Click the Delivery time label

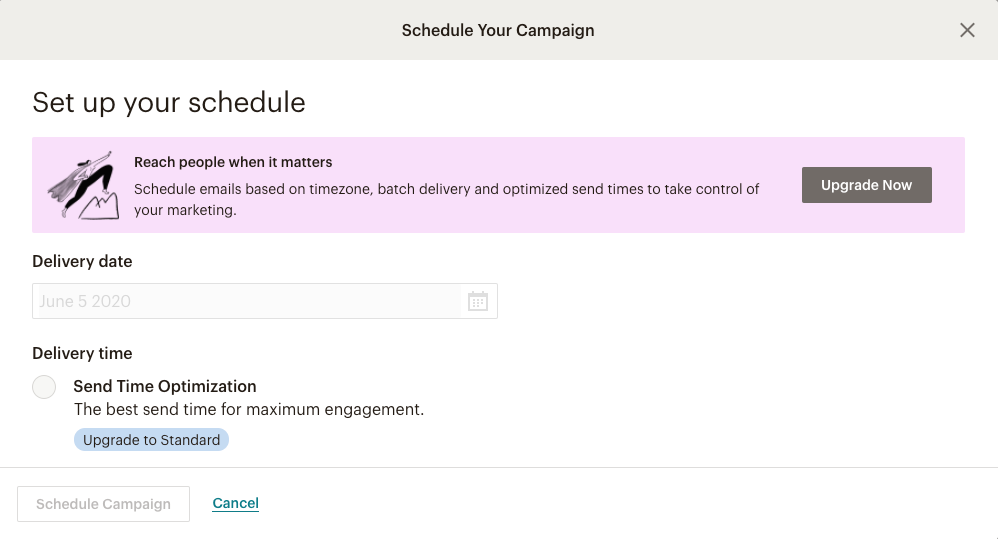[x=82, y=353]
